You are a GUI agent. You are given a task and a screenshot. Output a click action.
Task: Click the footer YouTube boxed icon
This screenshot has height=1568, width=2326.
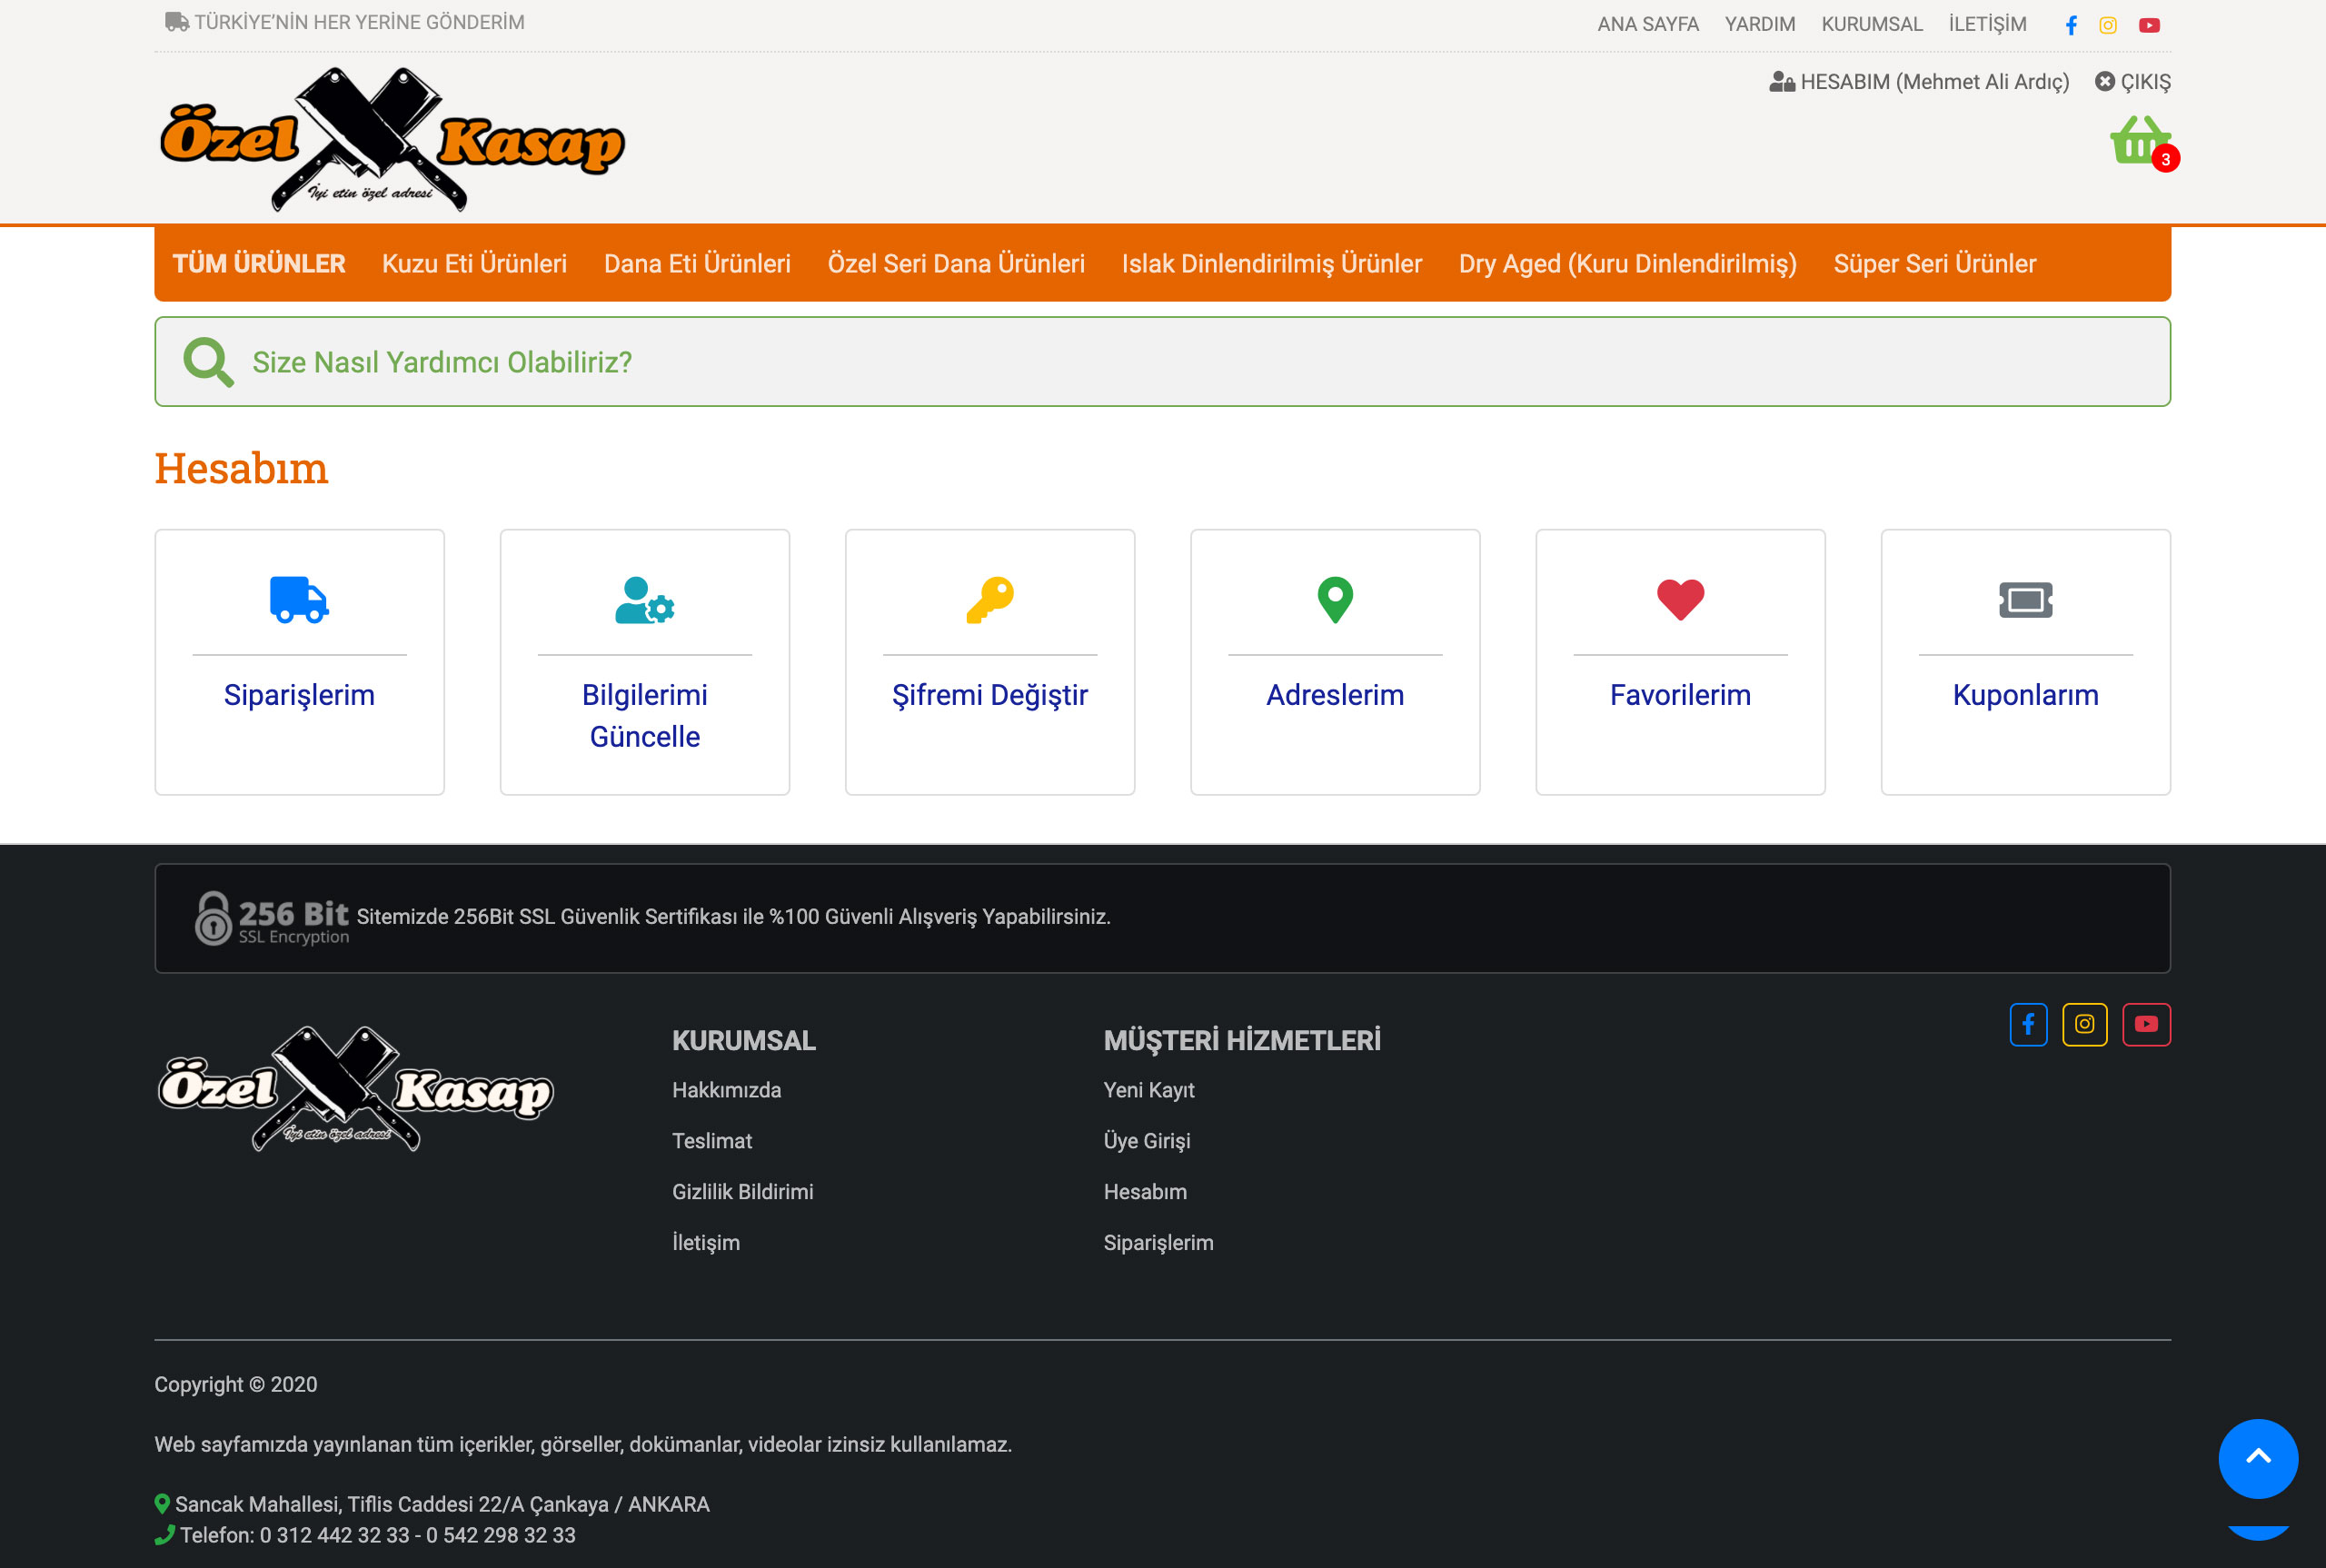point(2146,1024)
